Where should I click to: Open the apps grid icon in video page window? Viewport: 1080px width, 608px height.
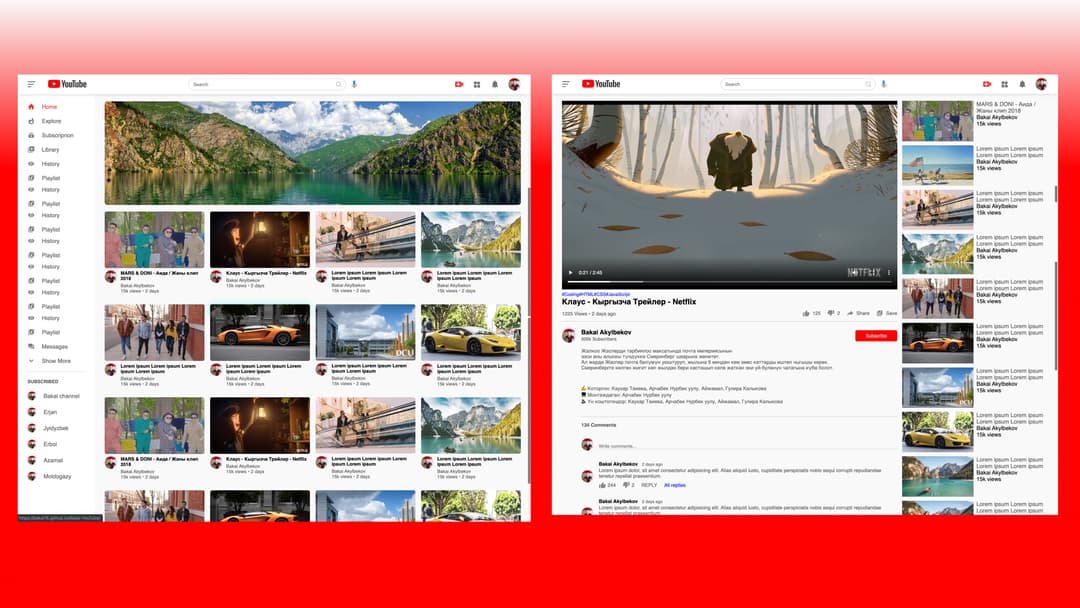coord(1004,84)
